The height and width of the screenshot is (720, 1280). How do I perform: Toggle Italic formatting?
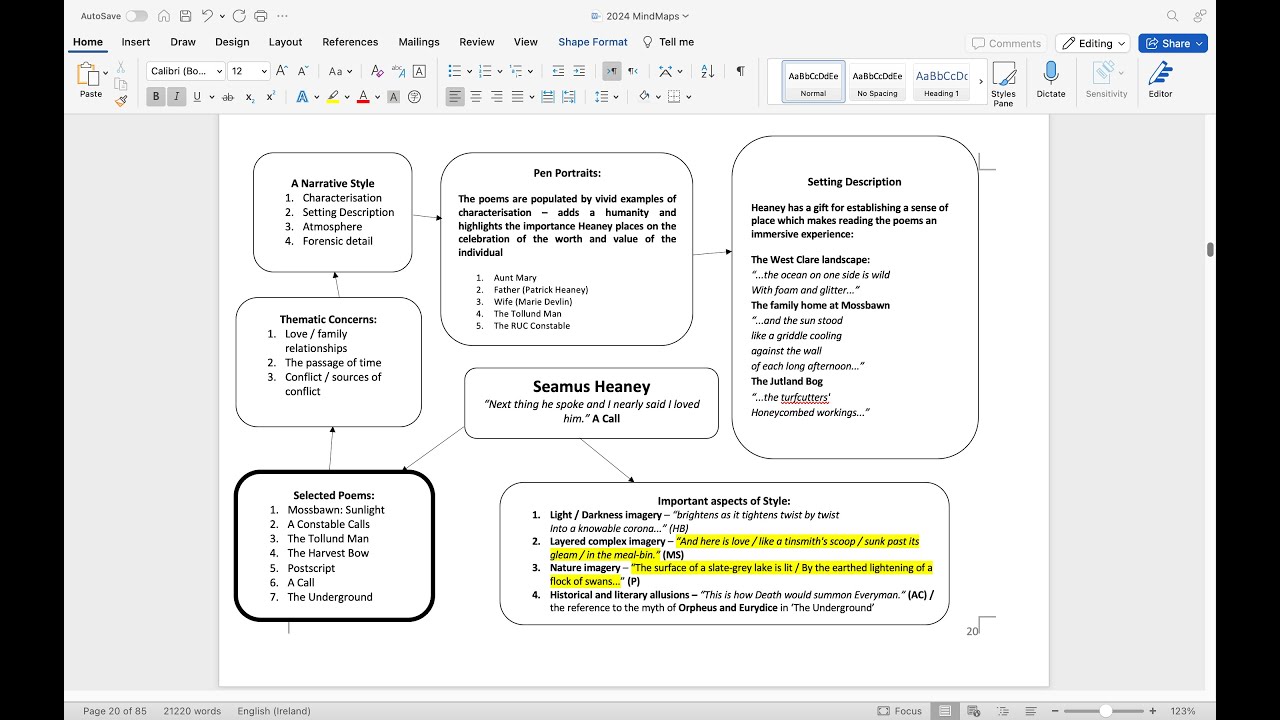click(x=177, y=97)
